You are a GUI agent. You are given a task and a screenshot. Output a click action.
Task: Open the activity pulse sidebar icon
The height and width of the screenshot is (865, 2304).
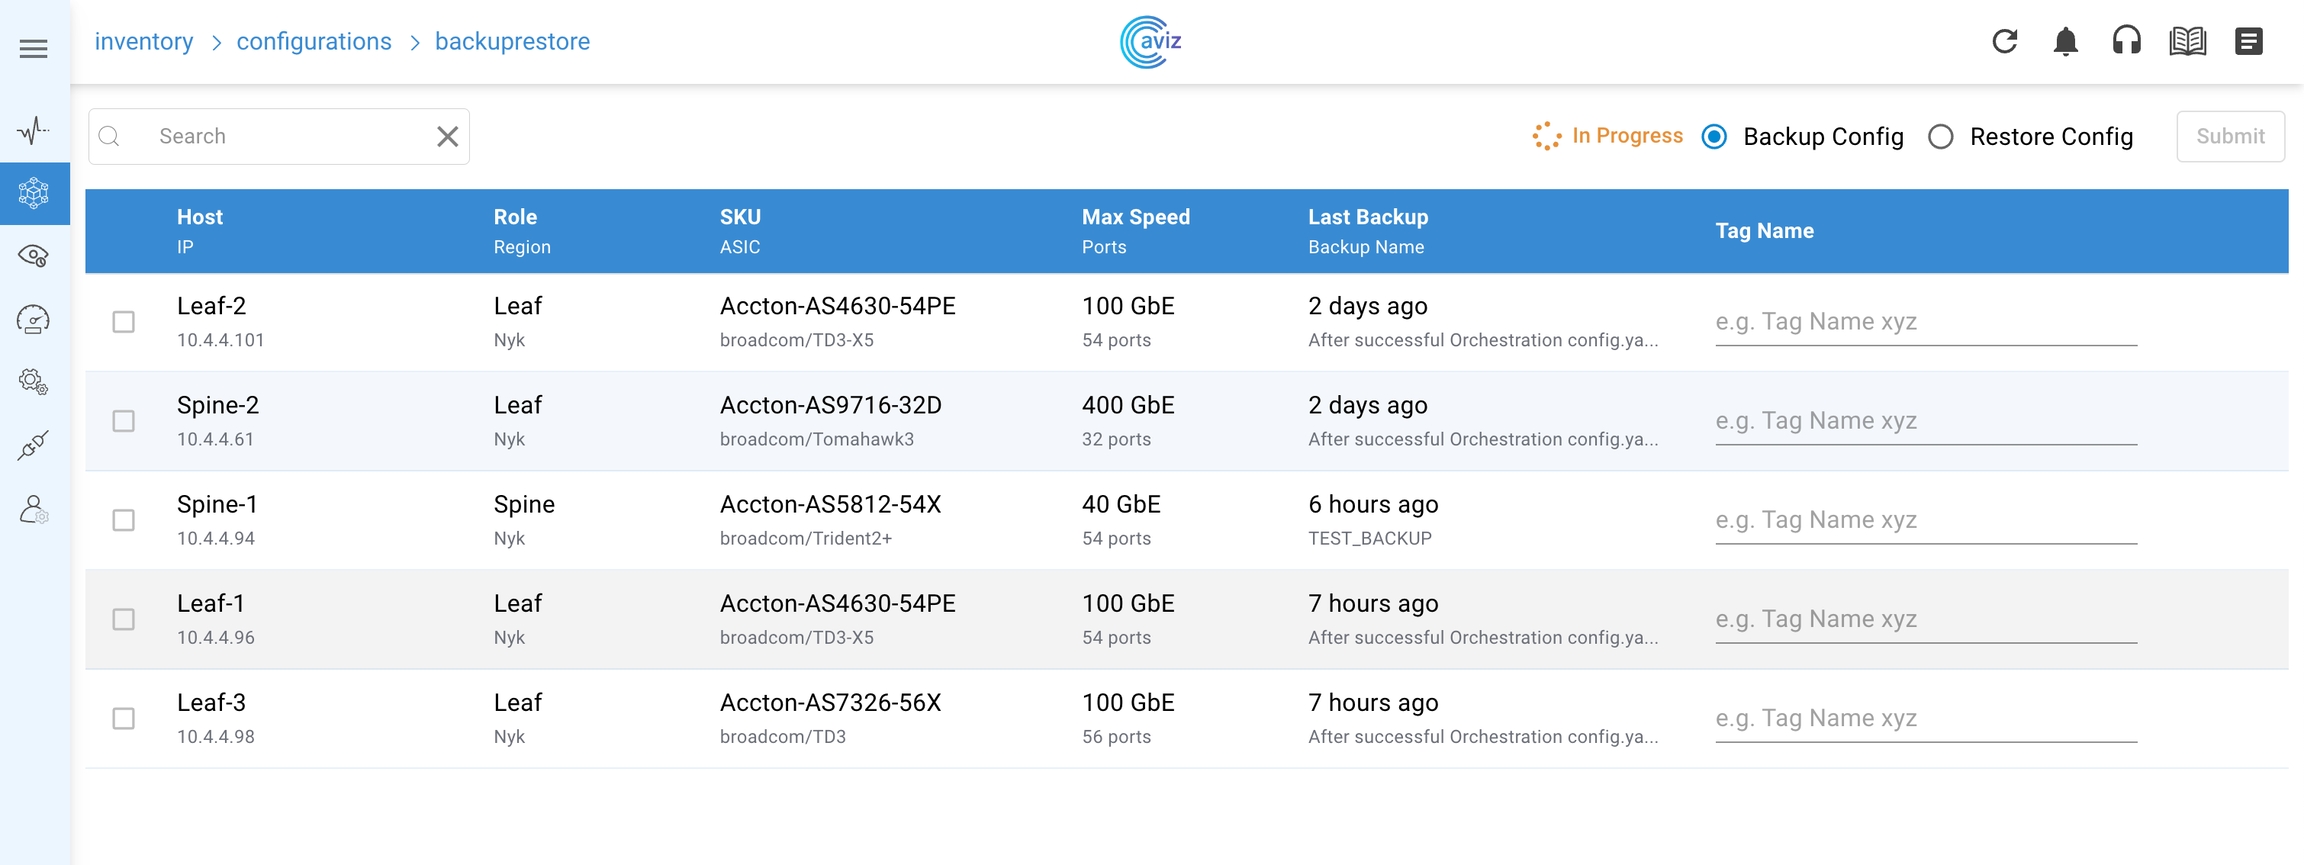click(33, 130)
